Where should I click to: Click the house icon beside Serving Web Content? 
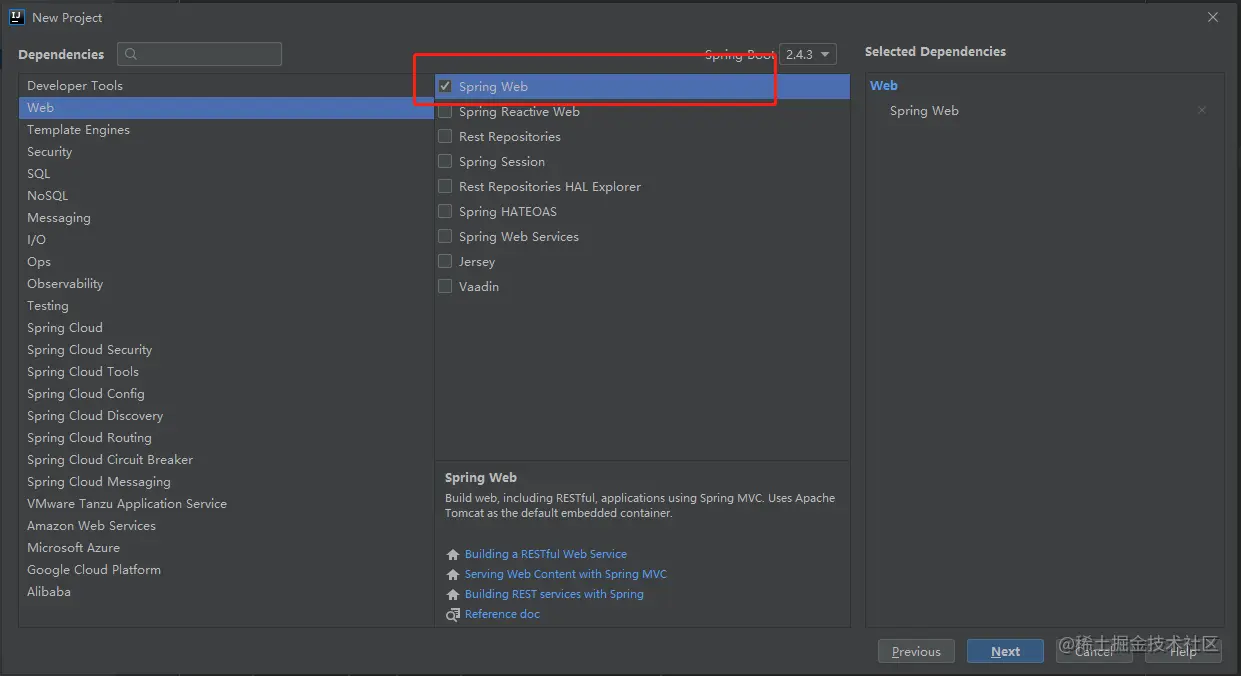tap(453, 574)
